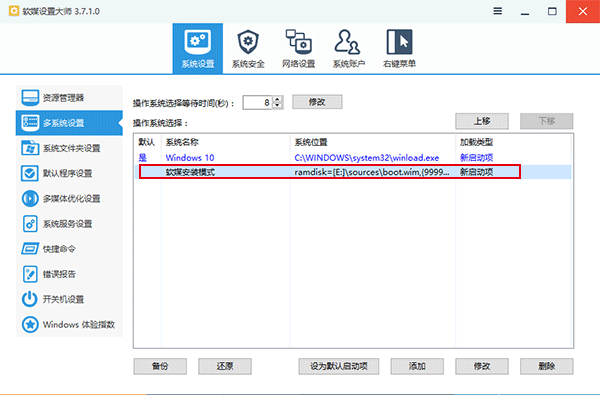600x395 pixels.
Task: Click the 快捷命令 icon
Action: coord(30,249)
